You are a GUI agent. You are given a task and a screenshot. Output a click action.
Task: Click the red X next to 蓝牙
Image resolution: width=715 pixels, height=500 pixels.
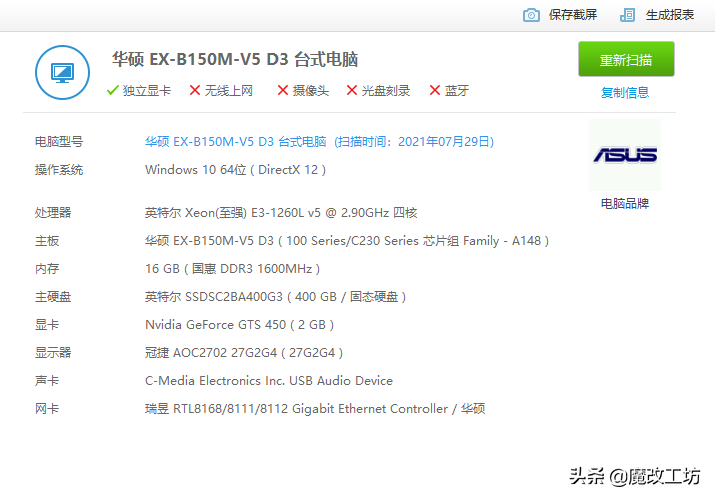click(435, 90)
